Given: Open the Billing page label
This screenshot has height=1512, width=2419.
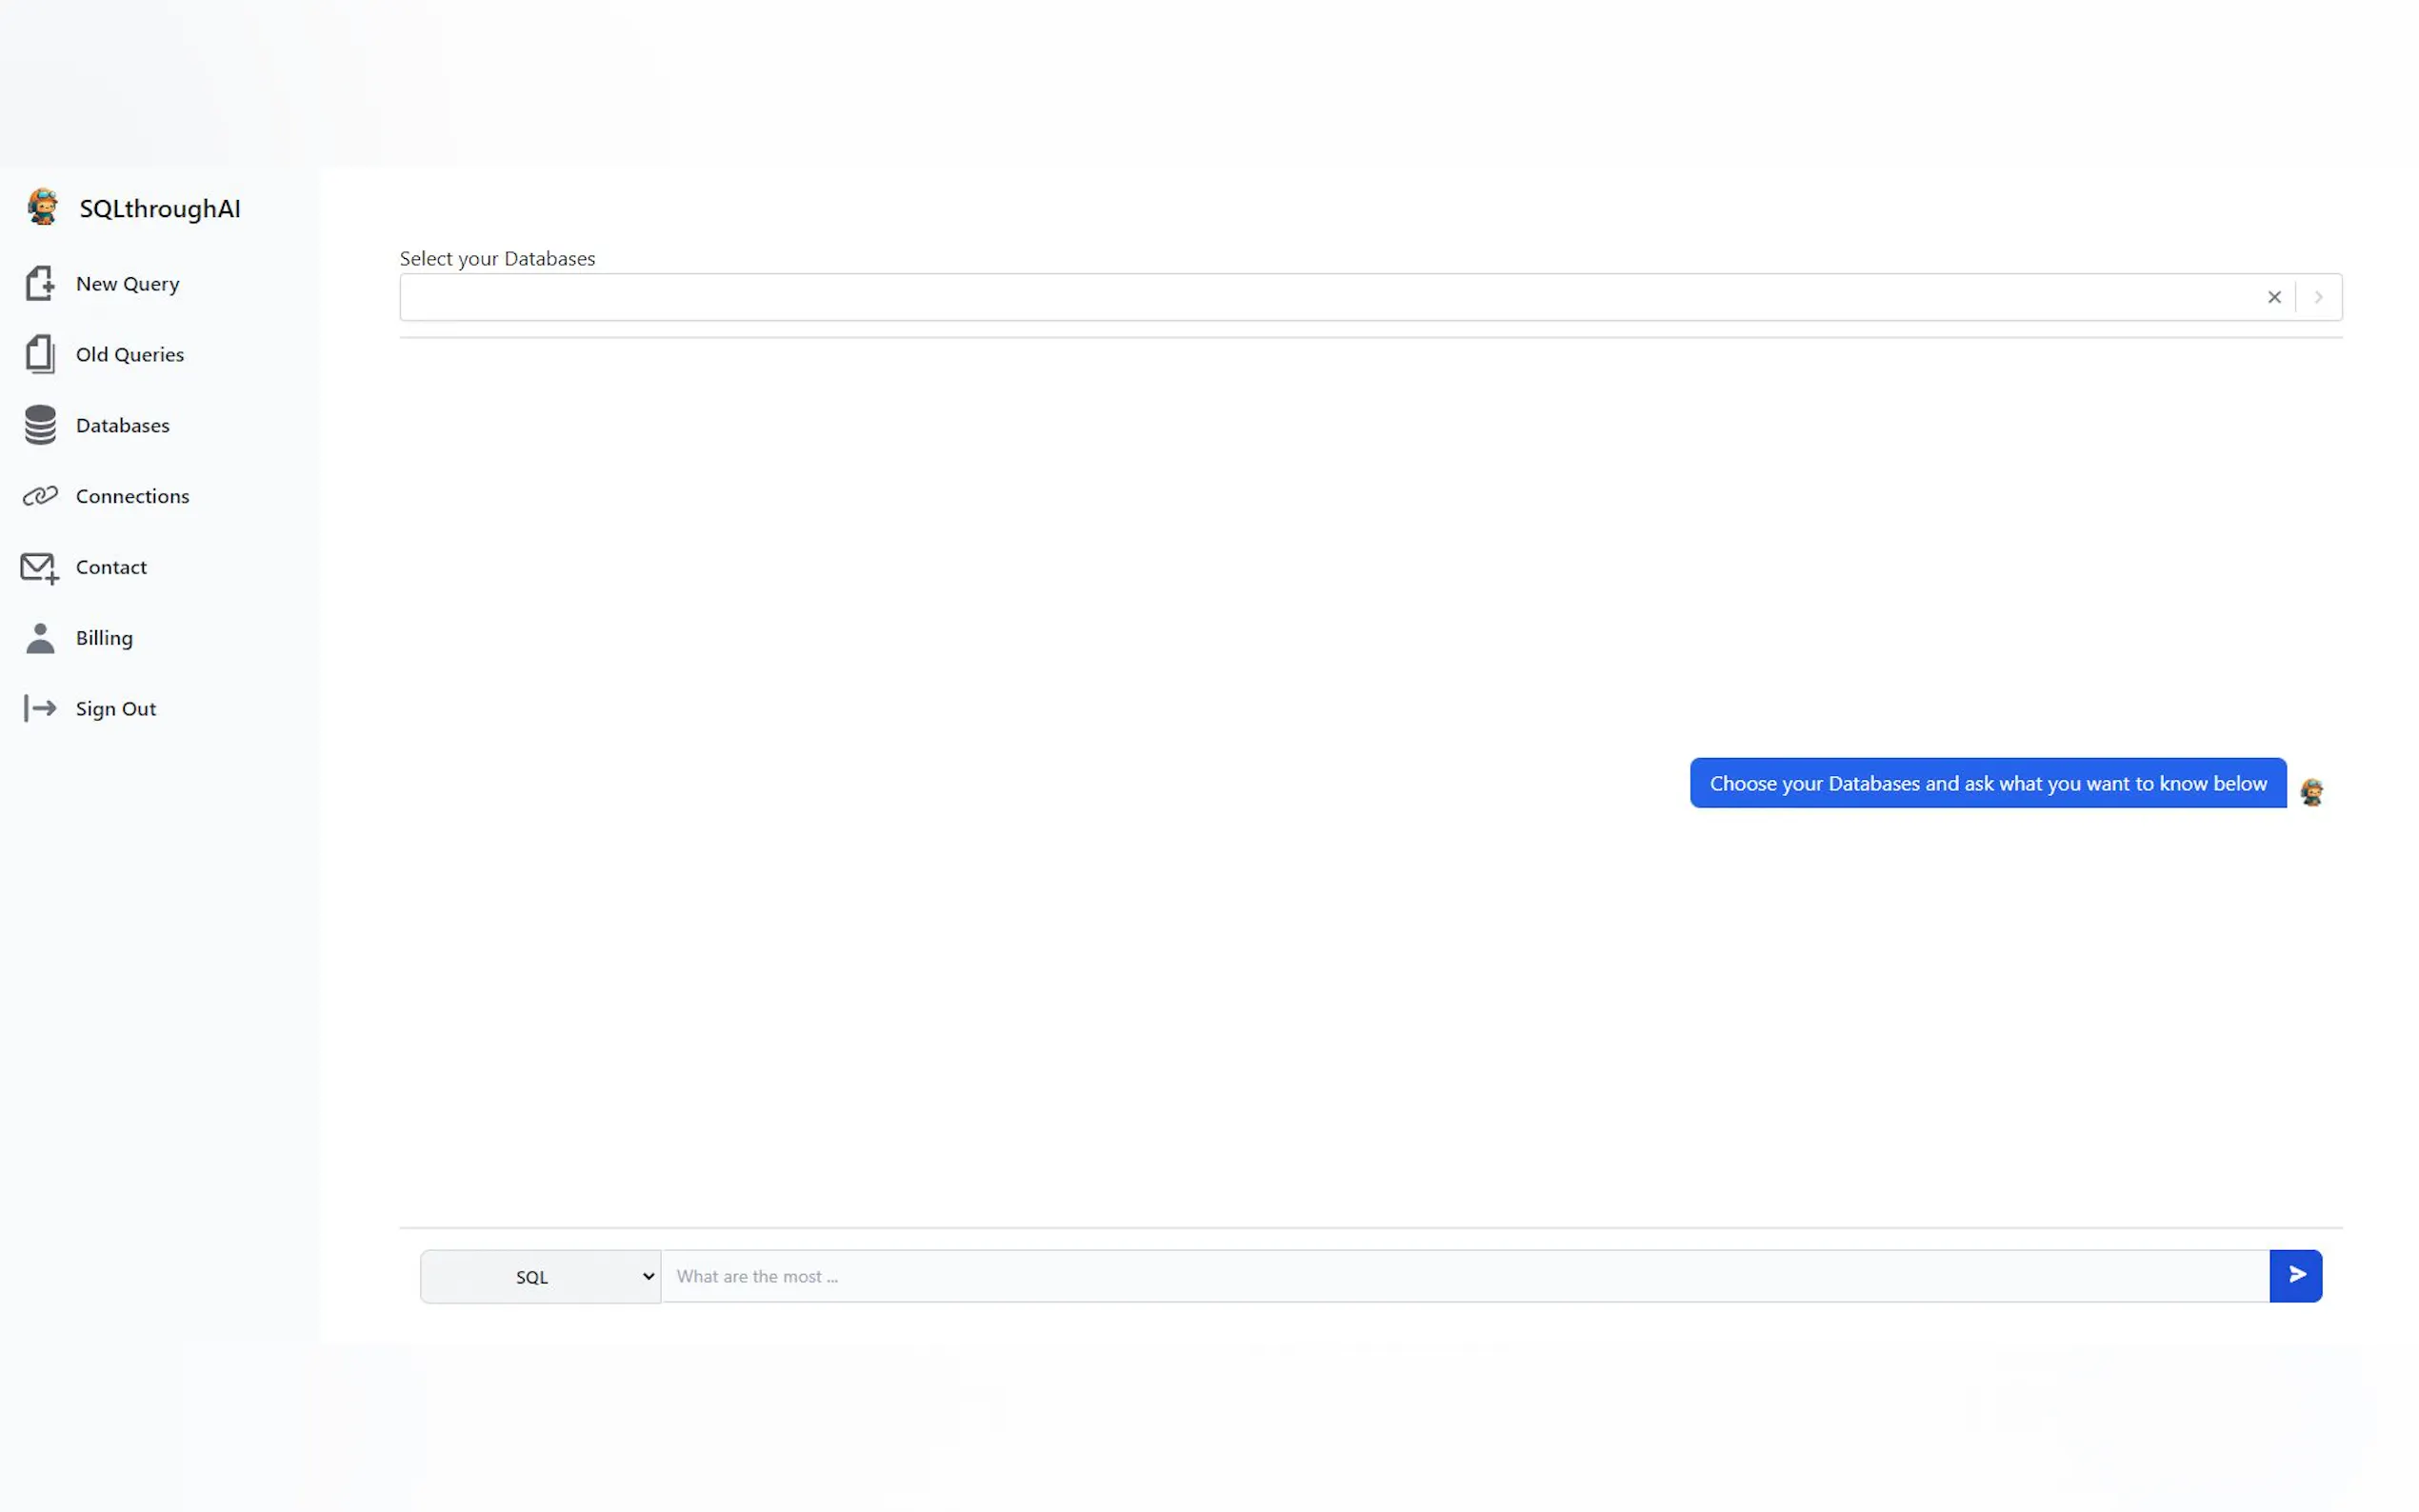Looking at the screenshot, I should pos(104,638).
